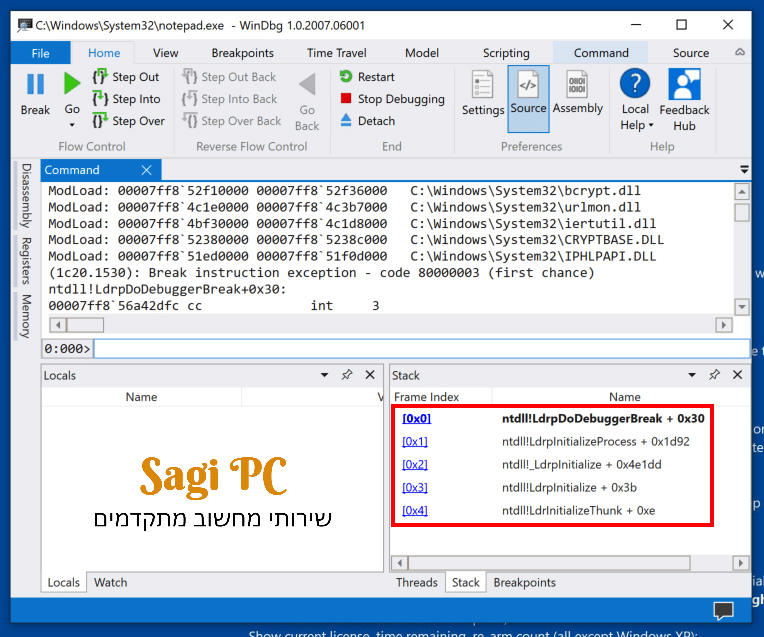Click the Step Into button
Viewport: 764px width, 637px height.
[127, 99]
